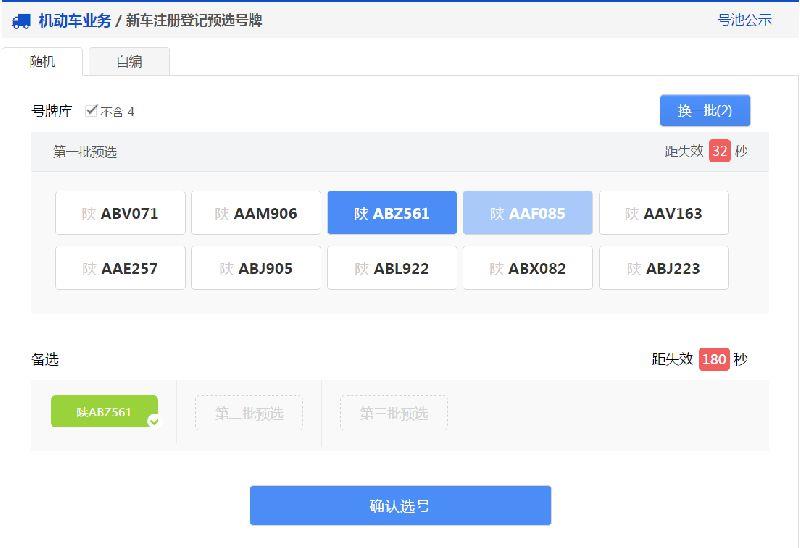Click the truck icon beside 机动车业务
The width and height of the screenshot is (800, 548).
tap(21, 21)
